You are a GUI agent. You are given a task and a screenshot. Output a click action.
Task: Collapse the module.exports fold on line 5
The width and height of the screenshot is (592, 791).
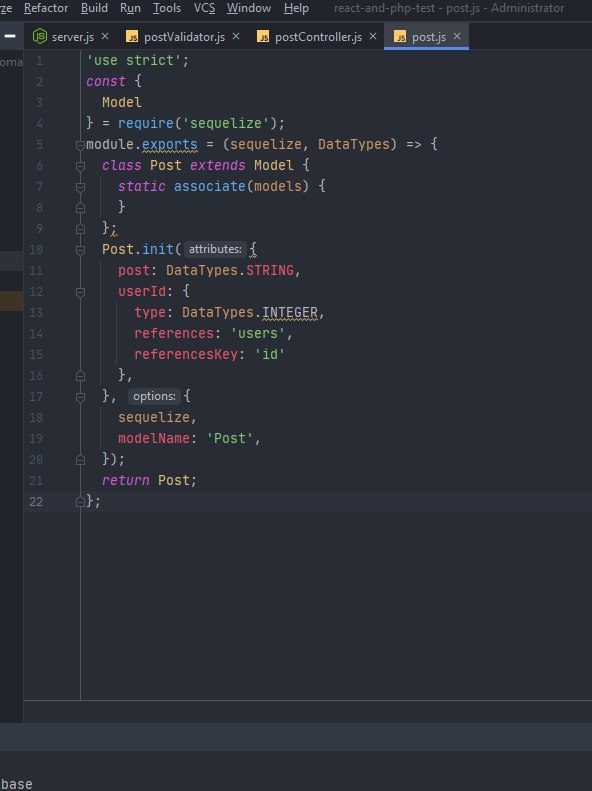point(80,145)
